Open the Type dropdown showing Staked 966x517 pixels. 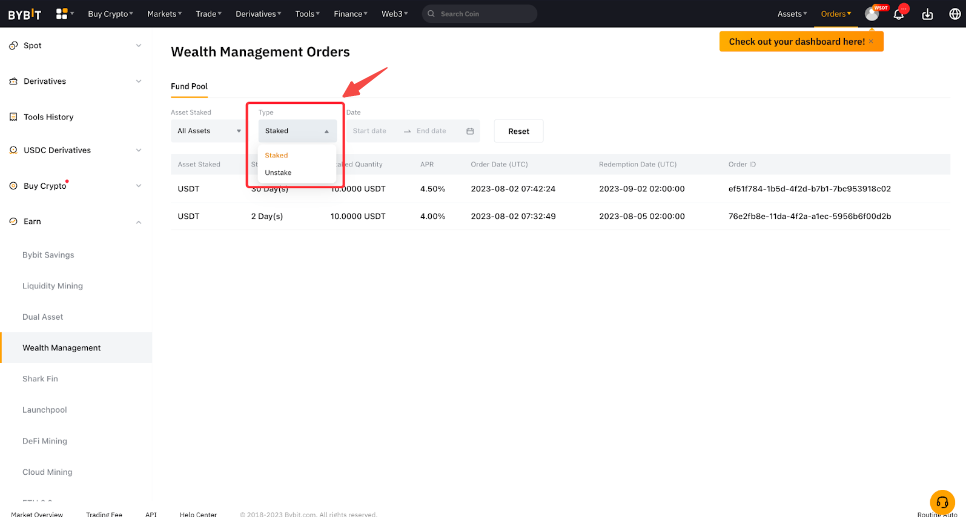[298, 131]
